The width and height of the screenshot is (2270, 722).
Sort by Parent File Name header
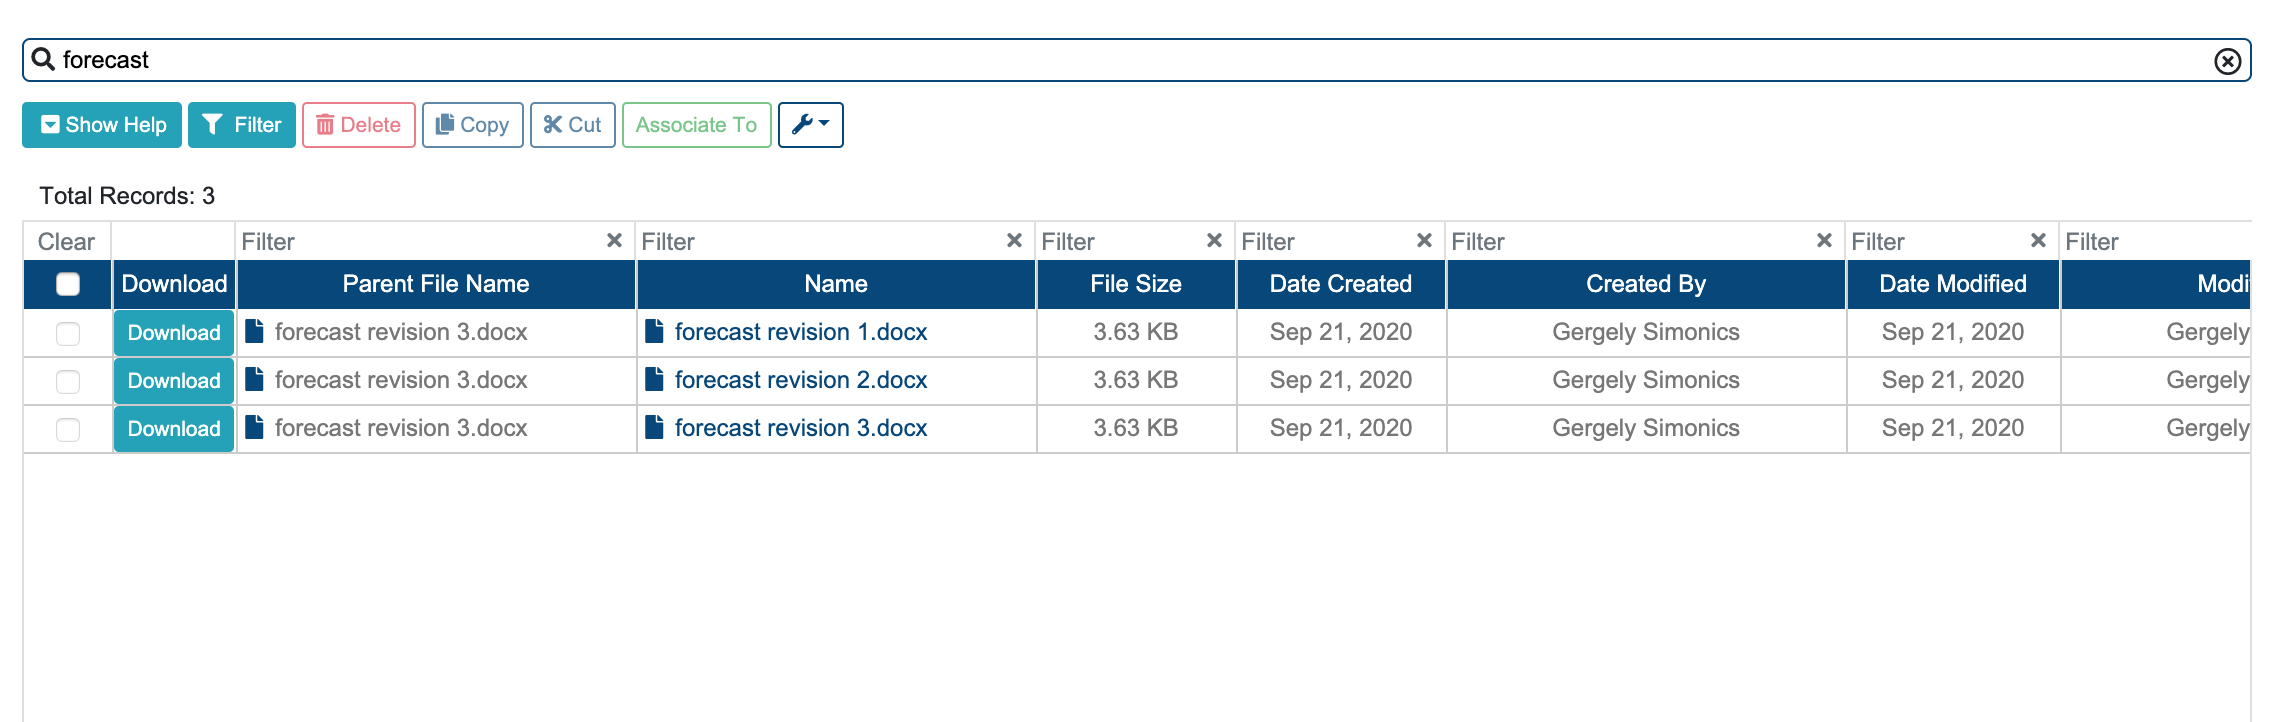(x=436, y=284)
